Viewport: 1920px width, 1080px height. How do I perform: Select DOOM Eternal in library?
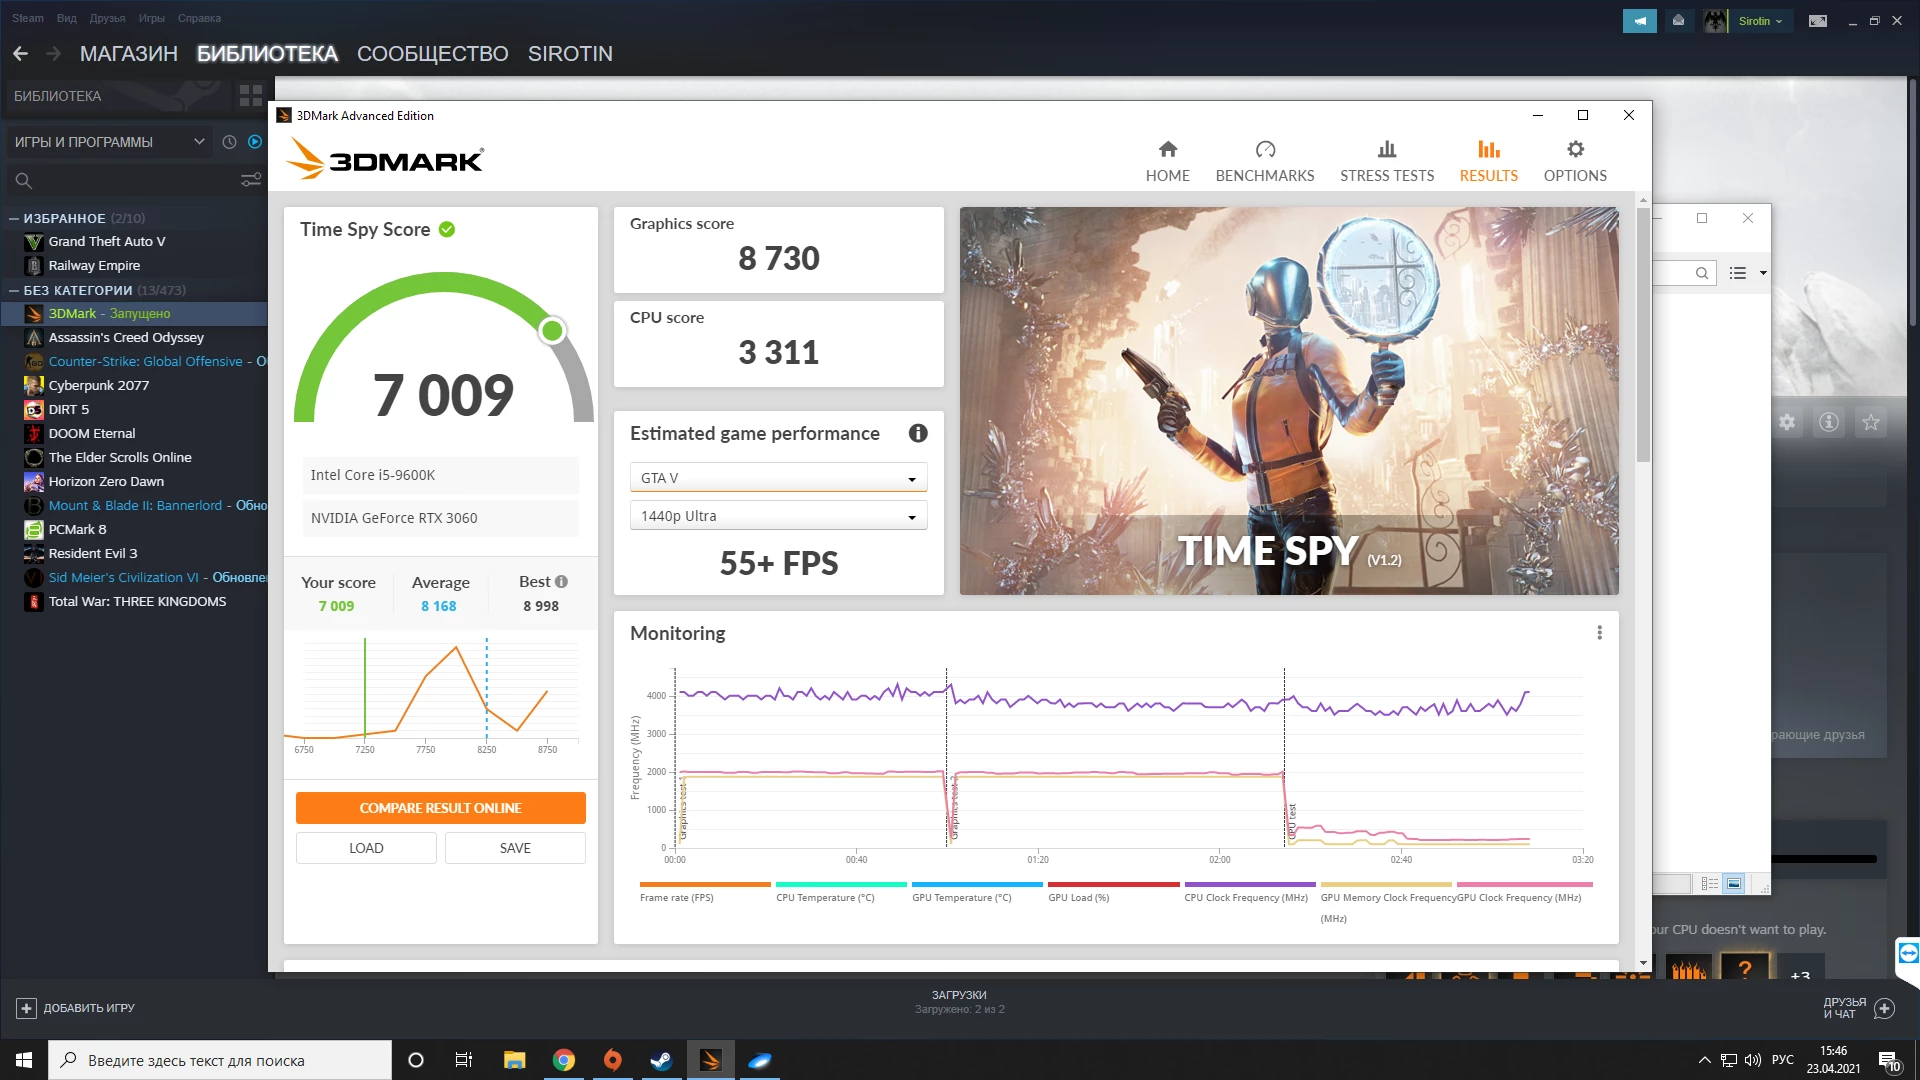[92, 433]
